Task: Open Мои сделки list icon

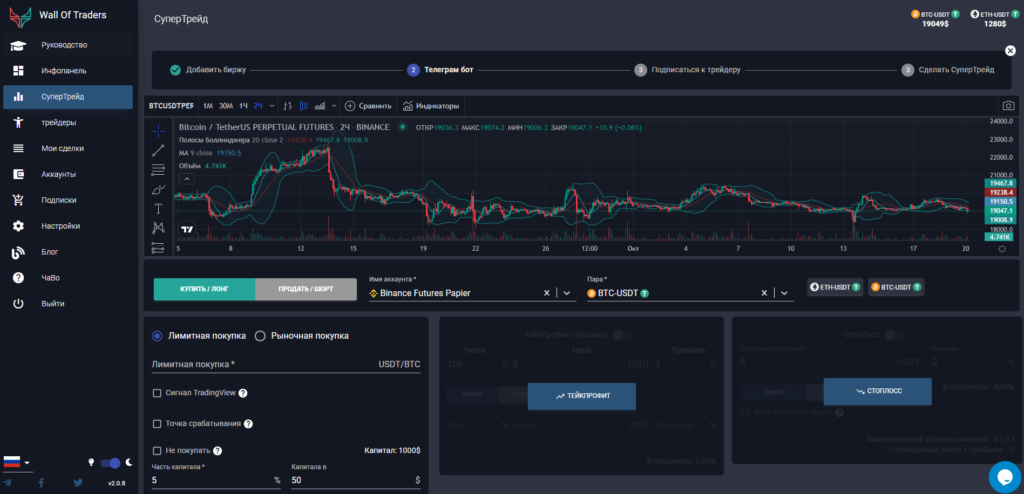Action: [x=18, y=148]
